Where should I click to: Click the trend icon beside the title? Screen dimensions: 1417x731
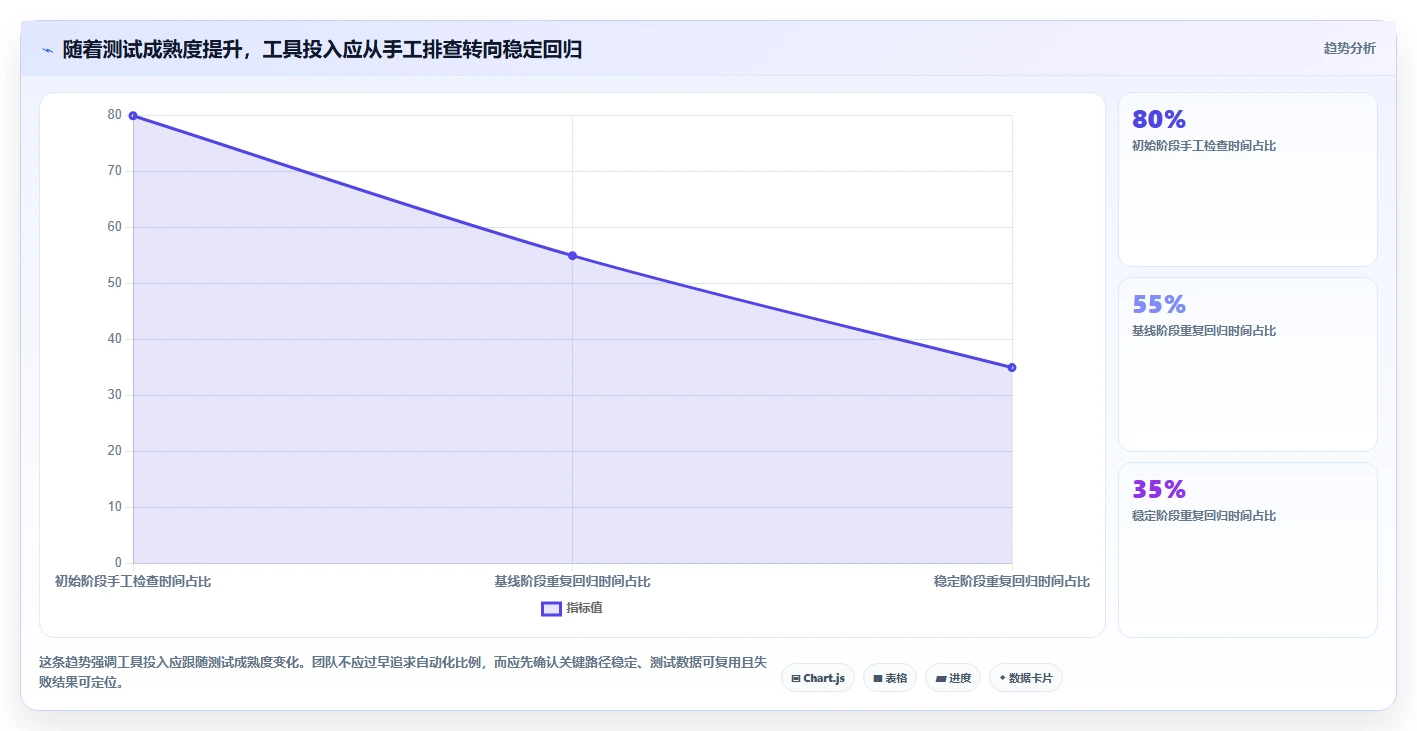click(x=47, y=50)
